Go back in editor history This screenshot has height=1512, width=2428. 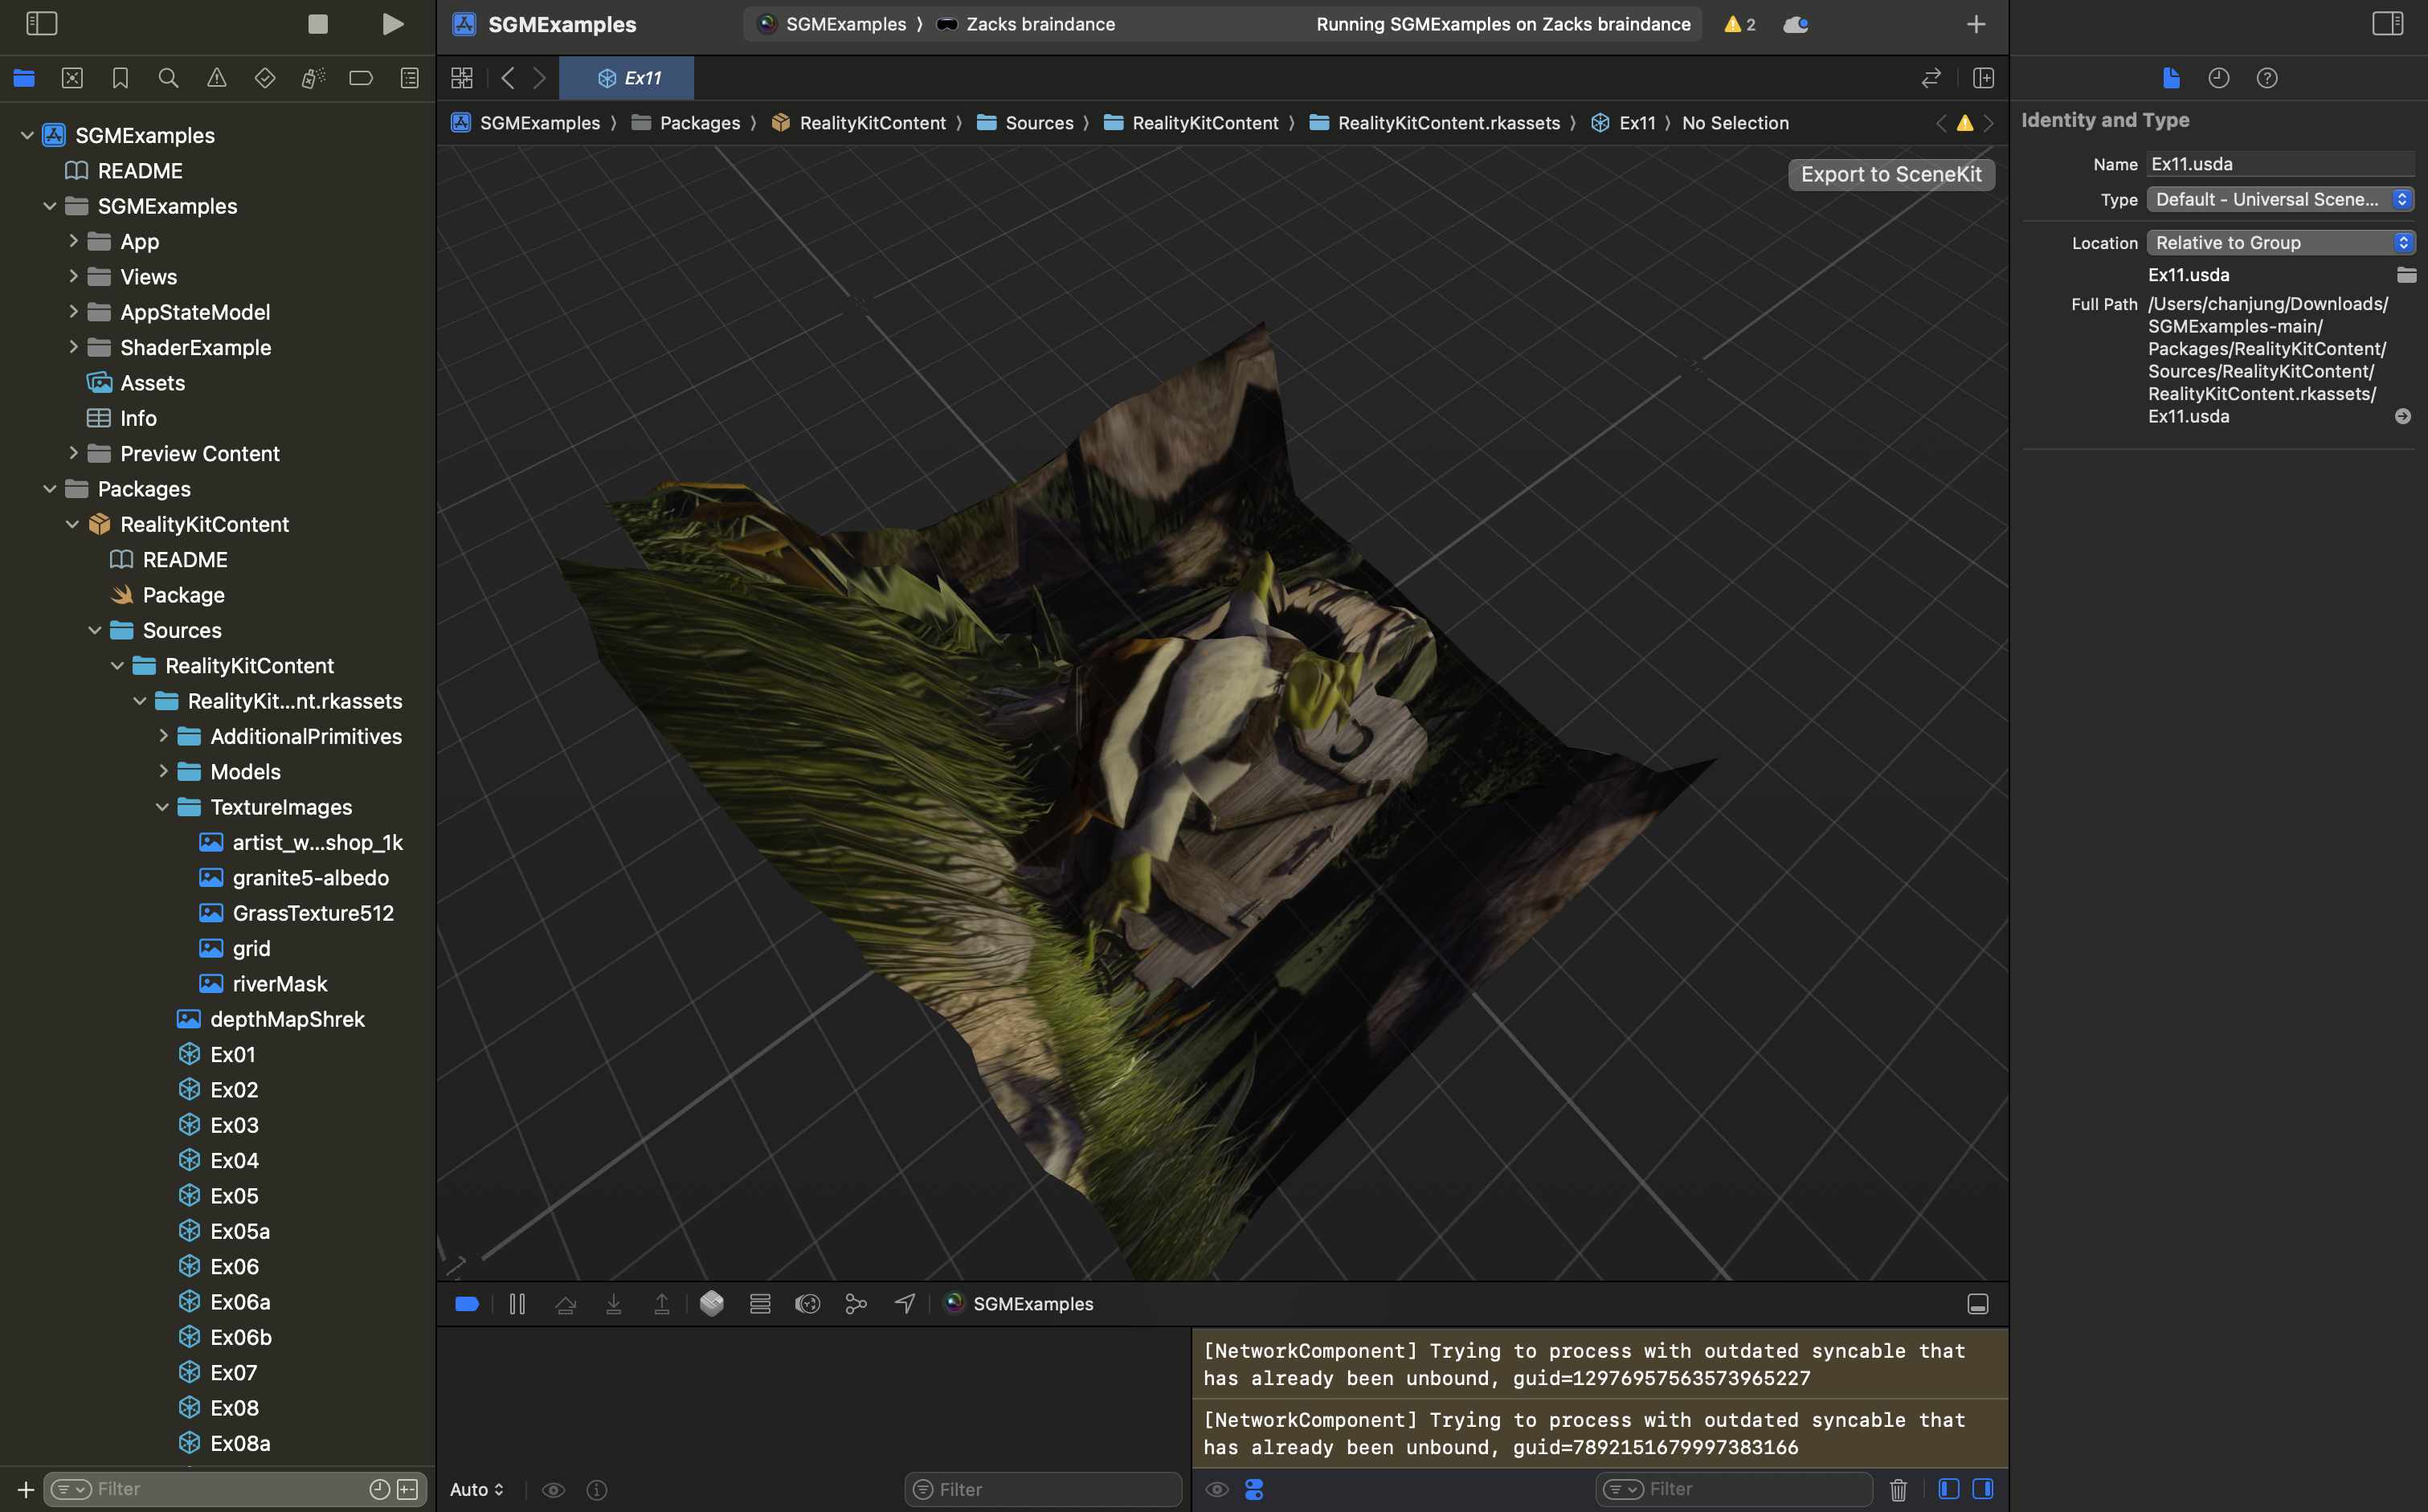(508, 78)
